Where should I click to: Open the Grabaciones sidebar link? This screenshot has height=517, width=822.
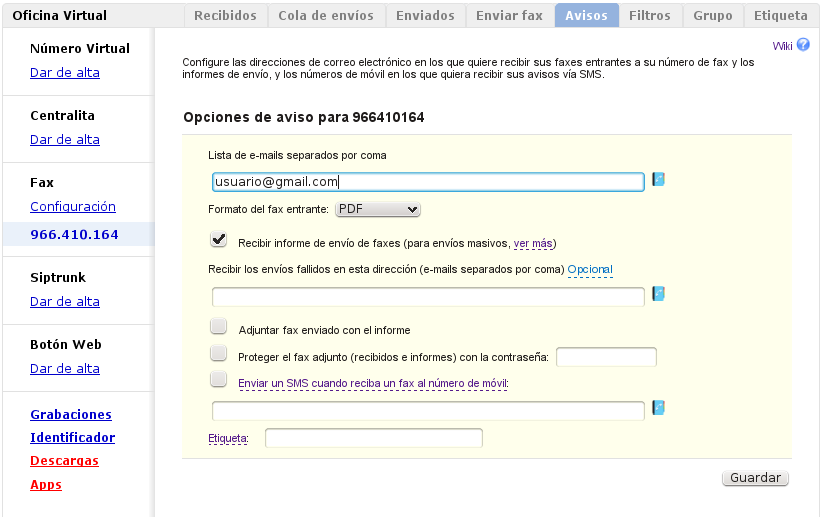tap(71, 415)
